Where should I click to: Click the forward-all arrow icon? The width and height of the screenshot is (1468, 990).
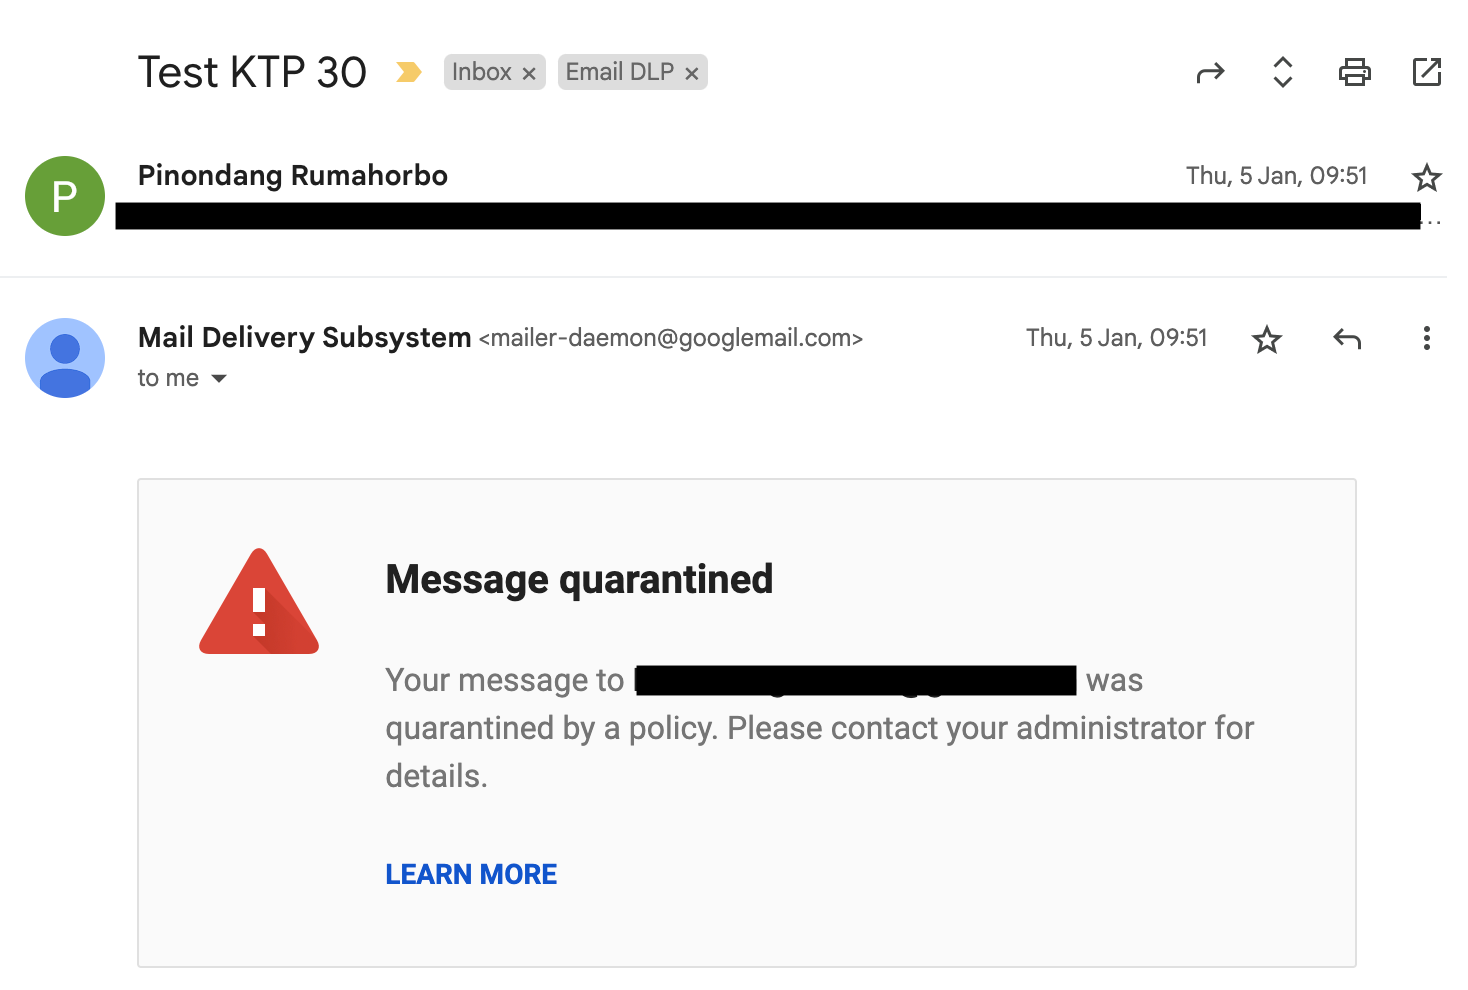click(1210, 73)
